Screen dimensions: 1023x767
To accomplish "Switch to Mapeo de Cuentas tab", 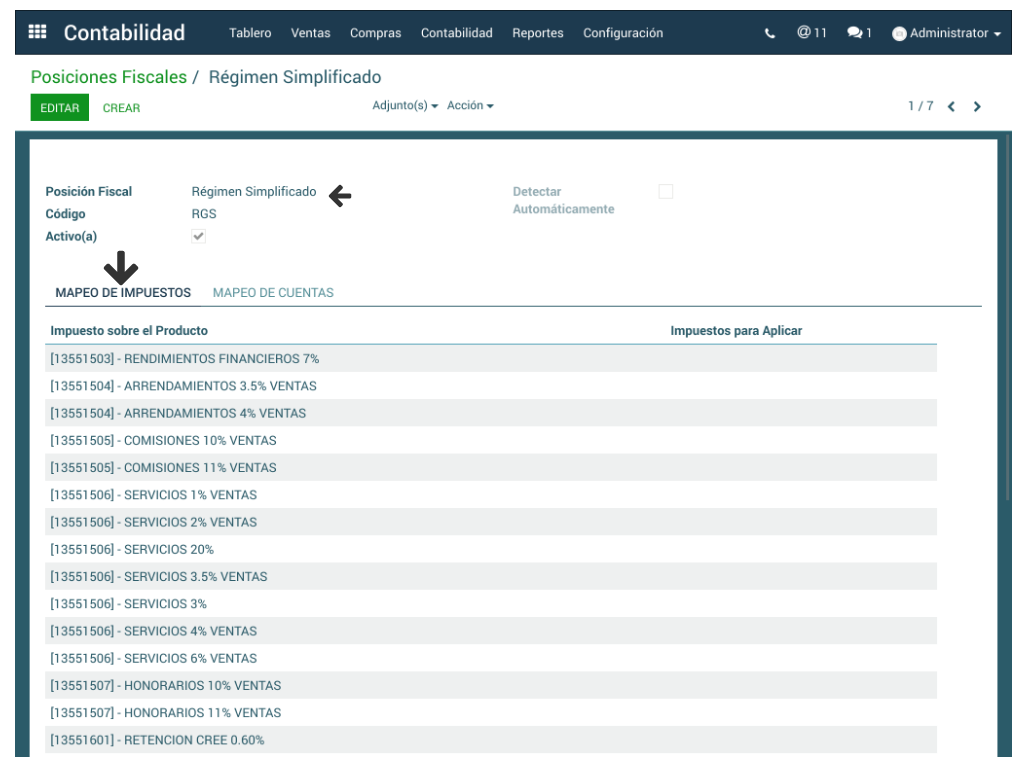I will (x=273, y=293).
